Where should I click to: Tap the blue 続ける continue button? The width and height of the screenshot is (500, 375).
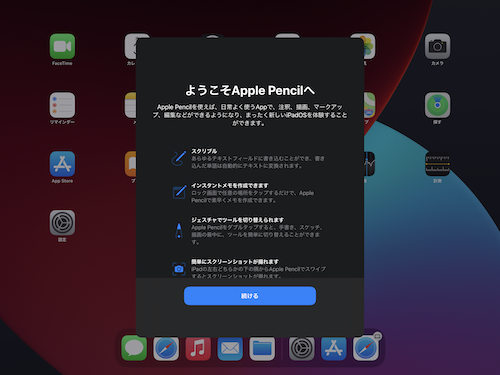(250, 296)
